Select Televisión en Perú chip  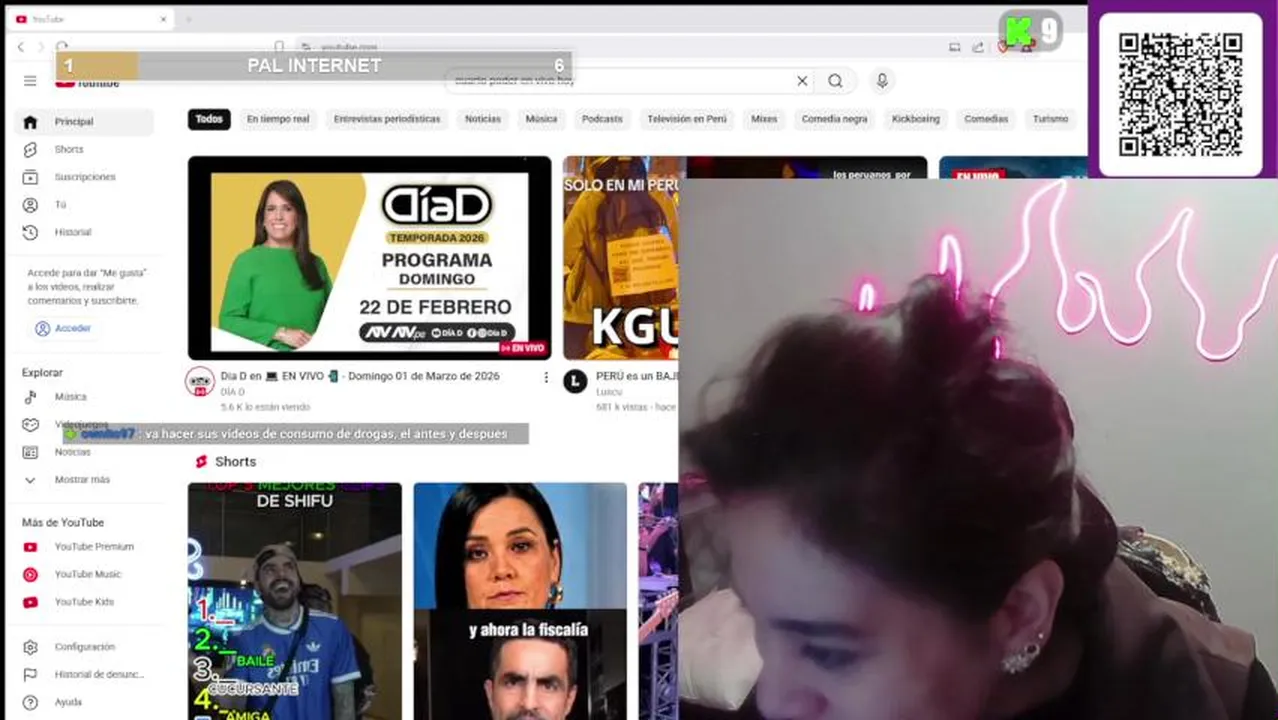(687, 119)
